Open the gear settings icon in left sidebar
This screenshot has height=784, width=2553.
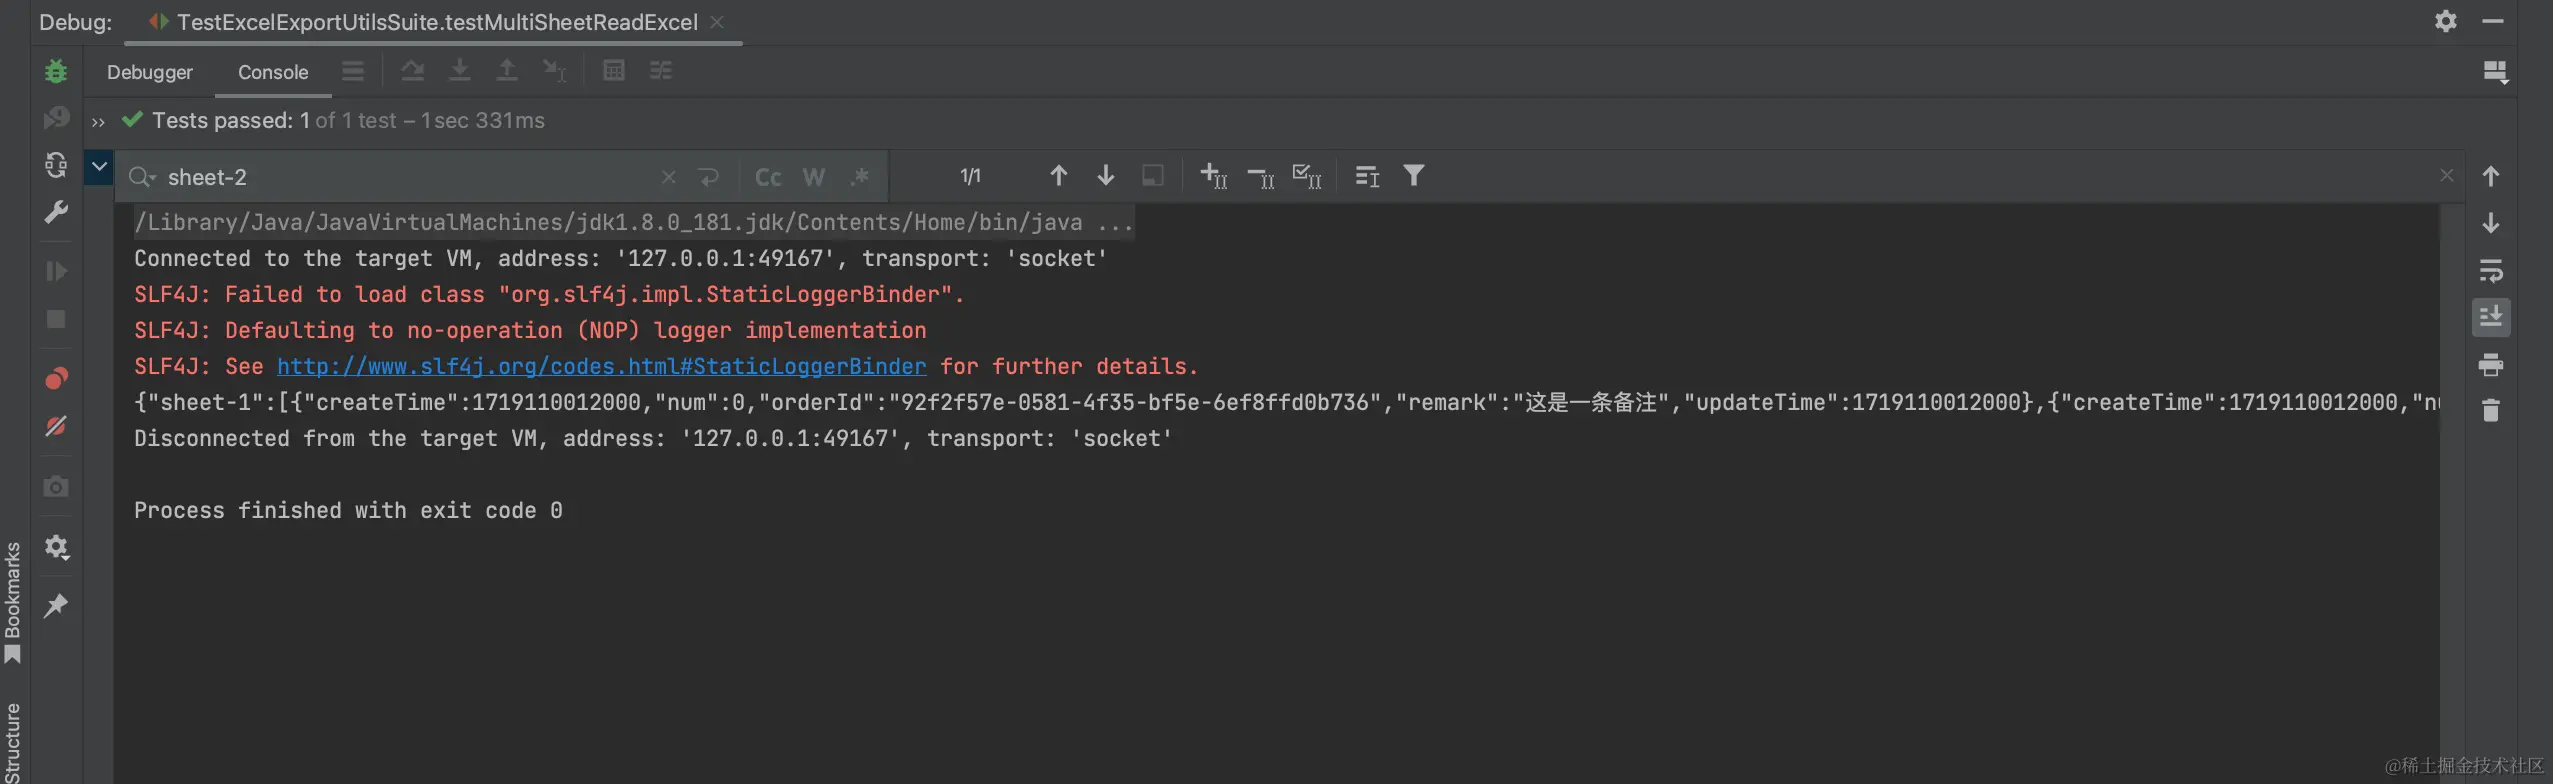tap(56, 547)
